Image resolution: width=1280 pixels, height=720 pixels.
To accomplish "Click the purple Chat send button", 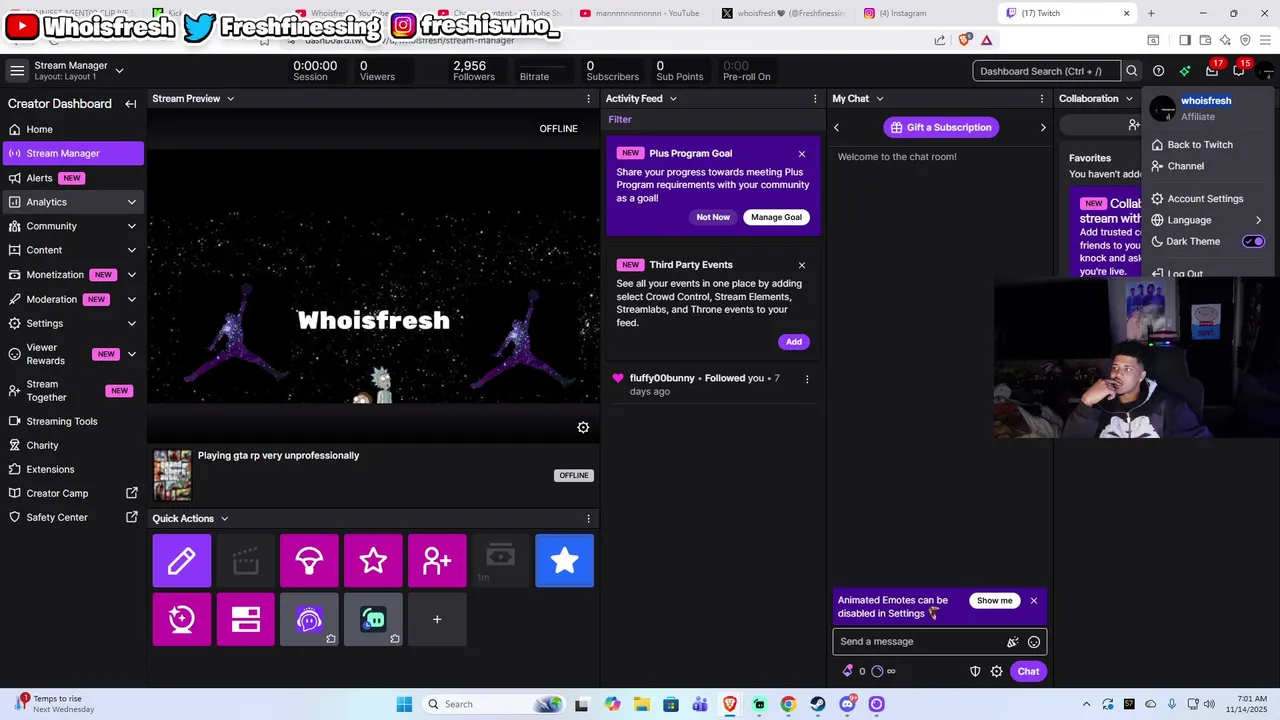I will 1028,671.
